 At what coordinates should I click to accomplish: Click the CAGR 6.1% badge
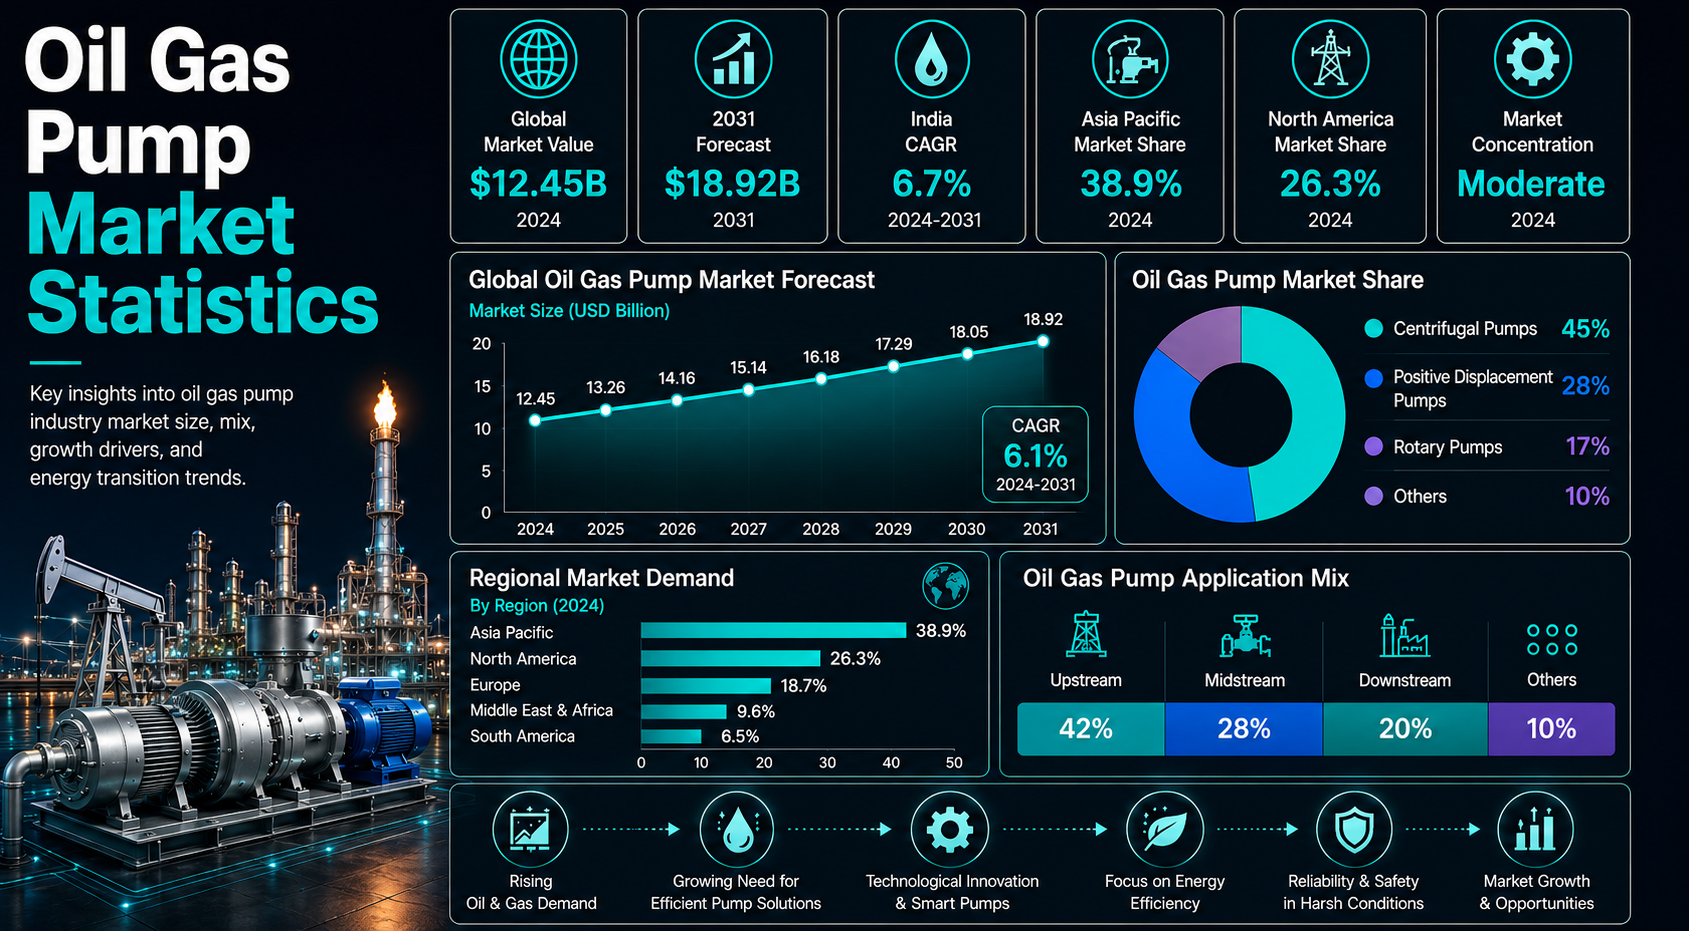1035,454
